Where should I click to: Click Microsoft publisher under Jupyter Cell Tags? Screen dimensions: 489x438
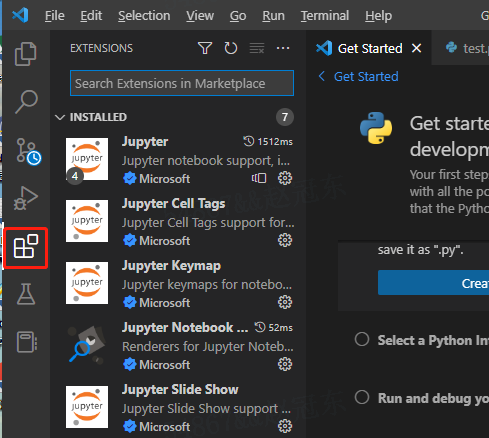(x=165, y=241)
